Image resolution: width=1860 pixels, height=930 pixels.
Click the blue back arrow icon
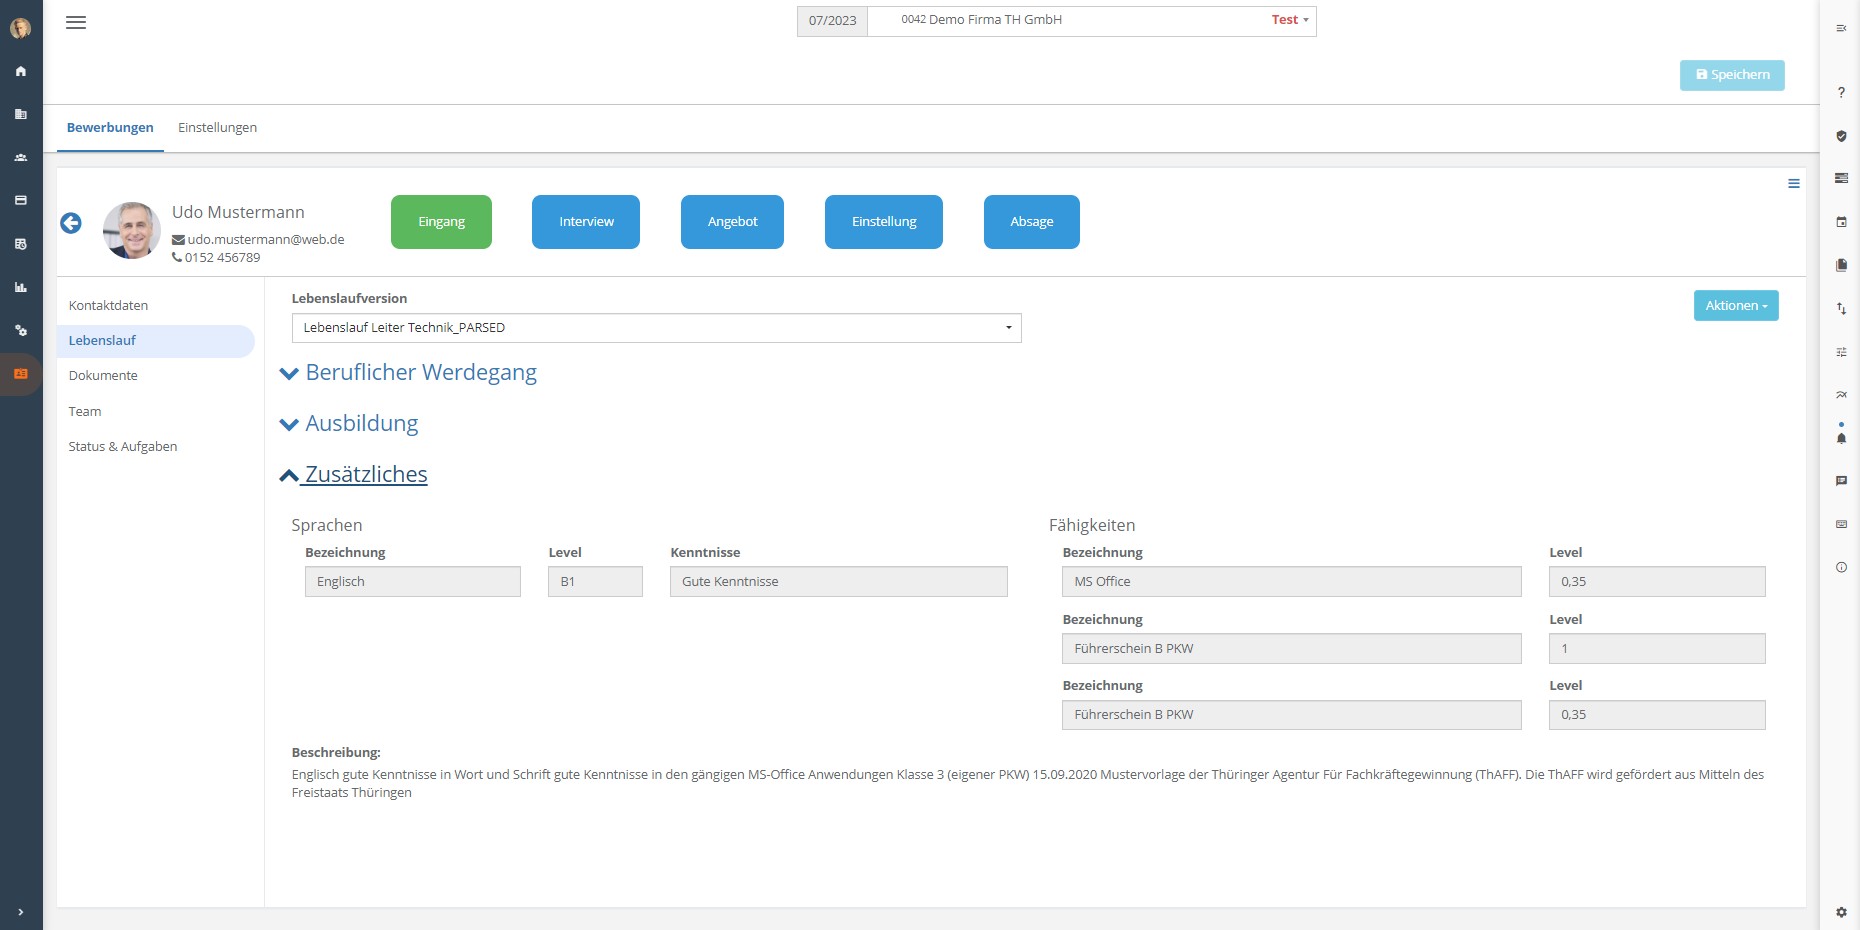(71, 223)
